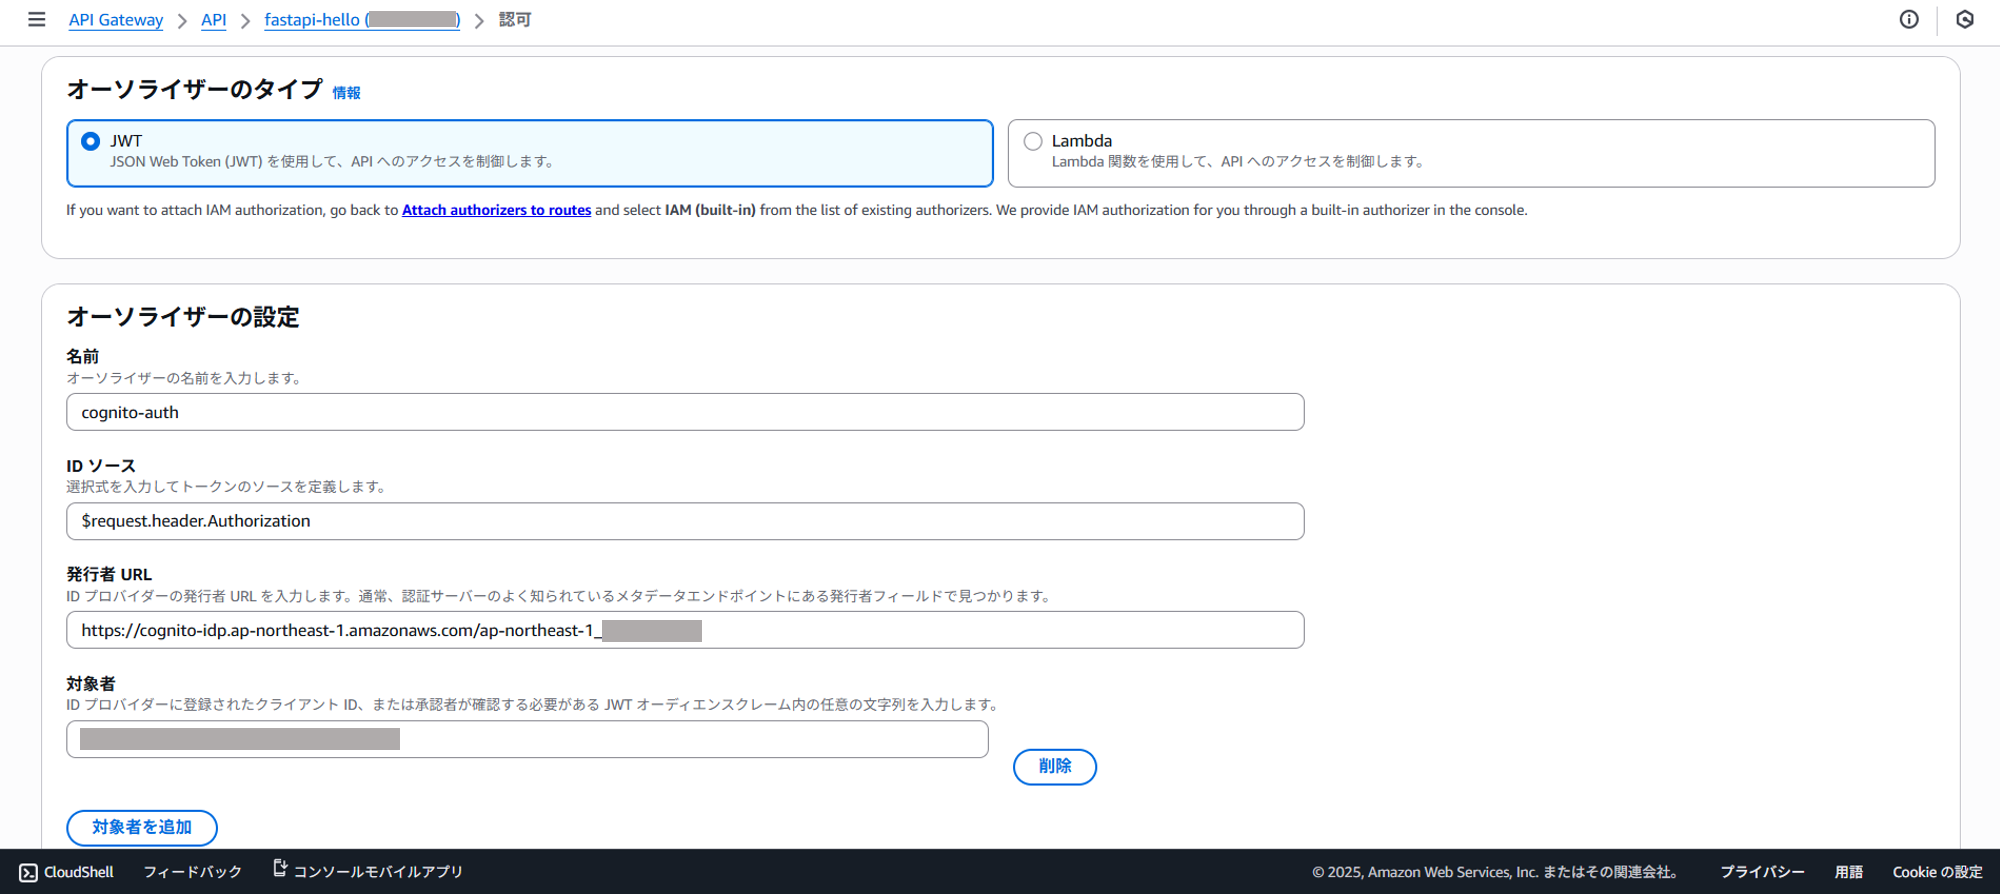
Task: Follow the Attach authorizers to routes link
Action: coord(497,210)
